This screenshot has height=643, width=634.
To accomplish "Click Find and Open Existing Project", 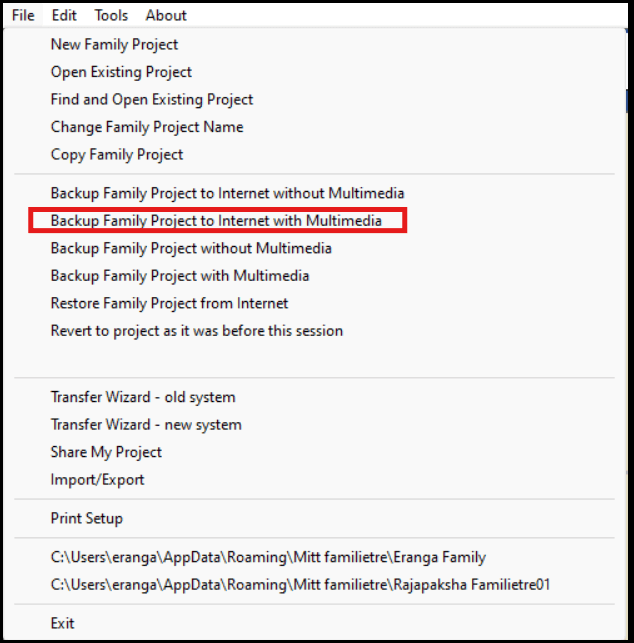I will (151, 100).
